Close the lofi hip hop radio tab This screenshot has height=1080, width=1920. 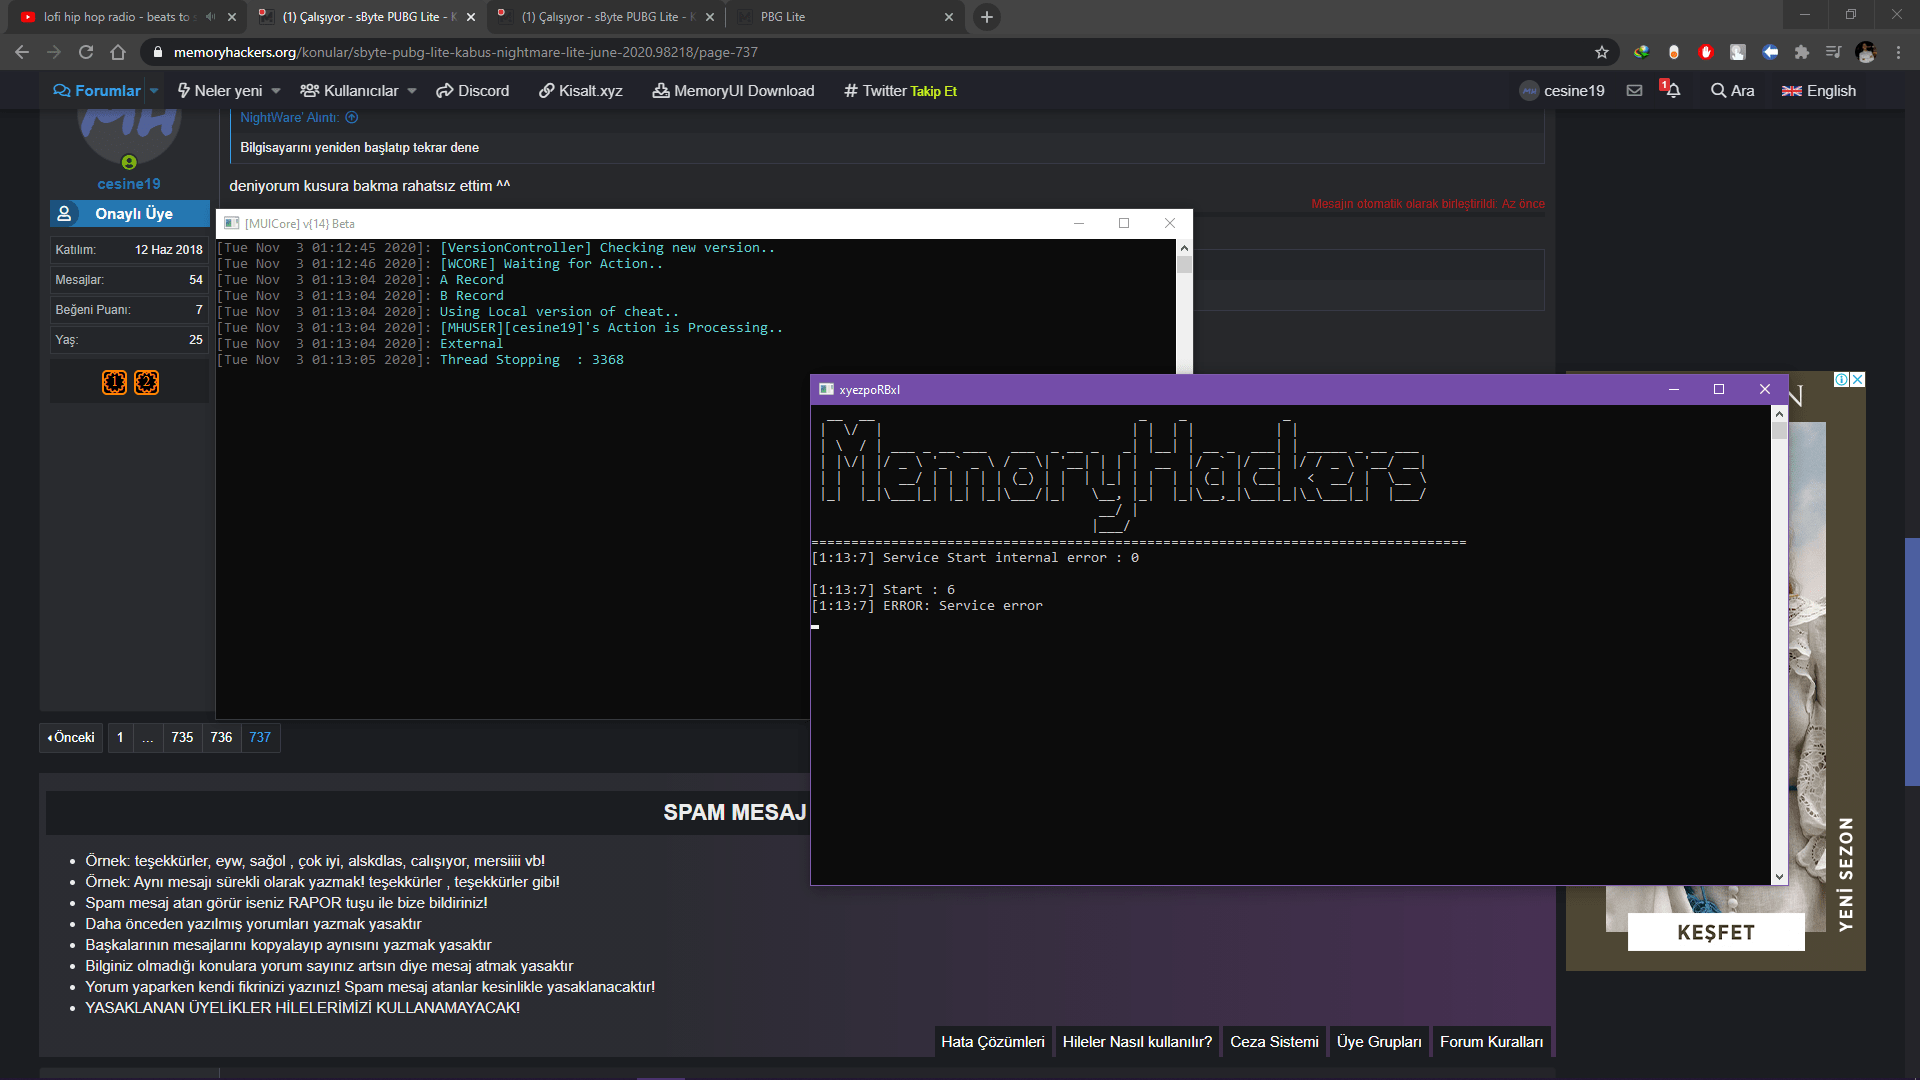click(x=232, y=17)
